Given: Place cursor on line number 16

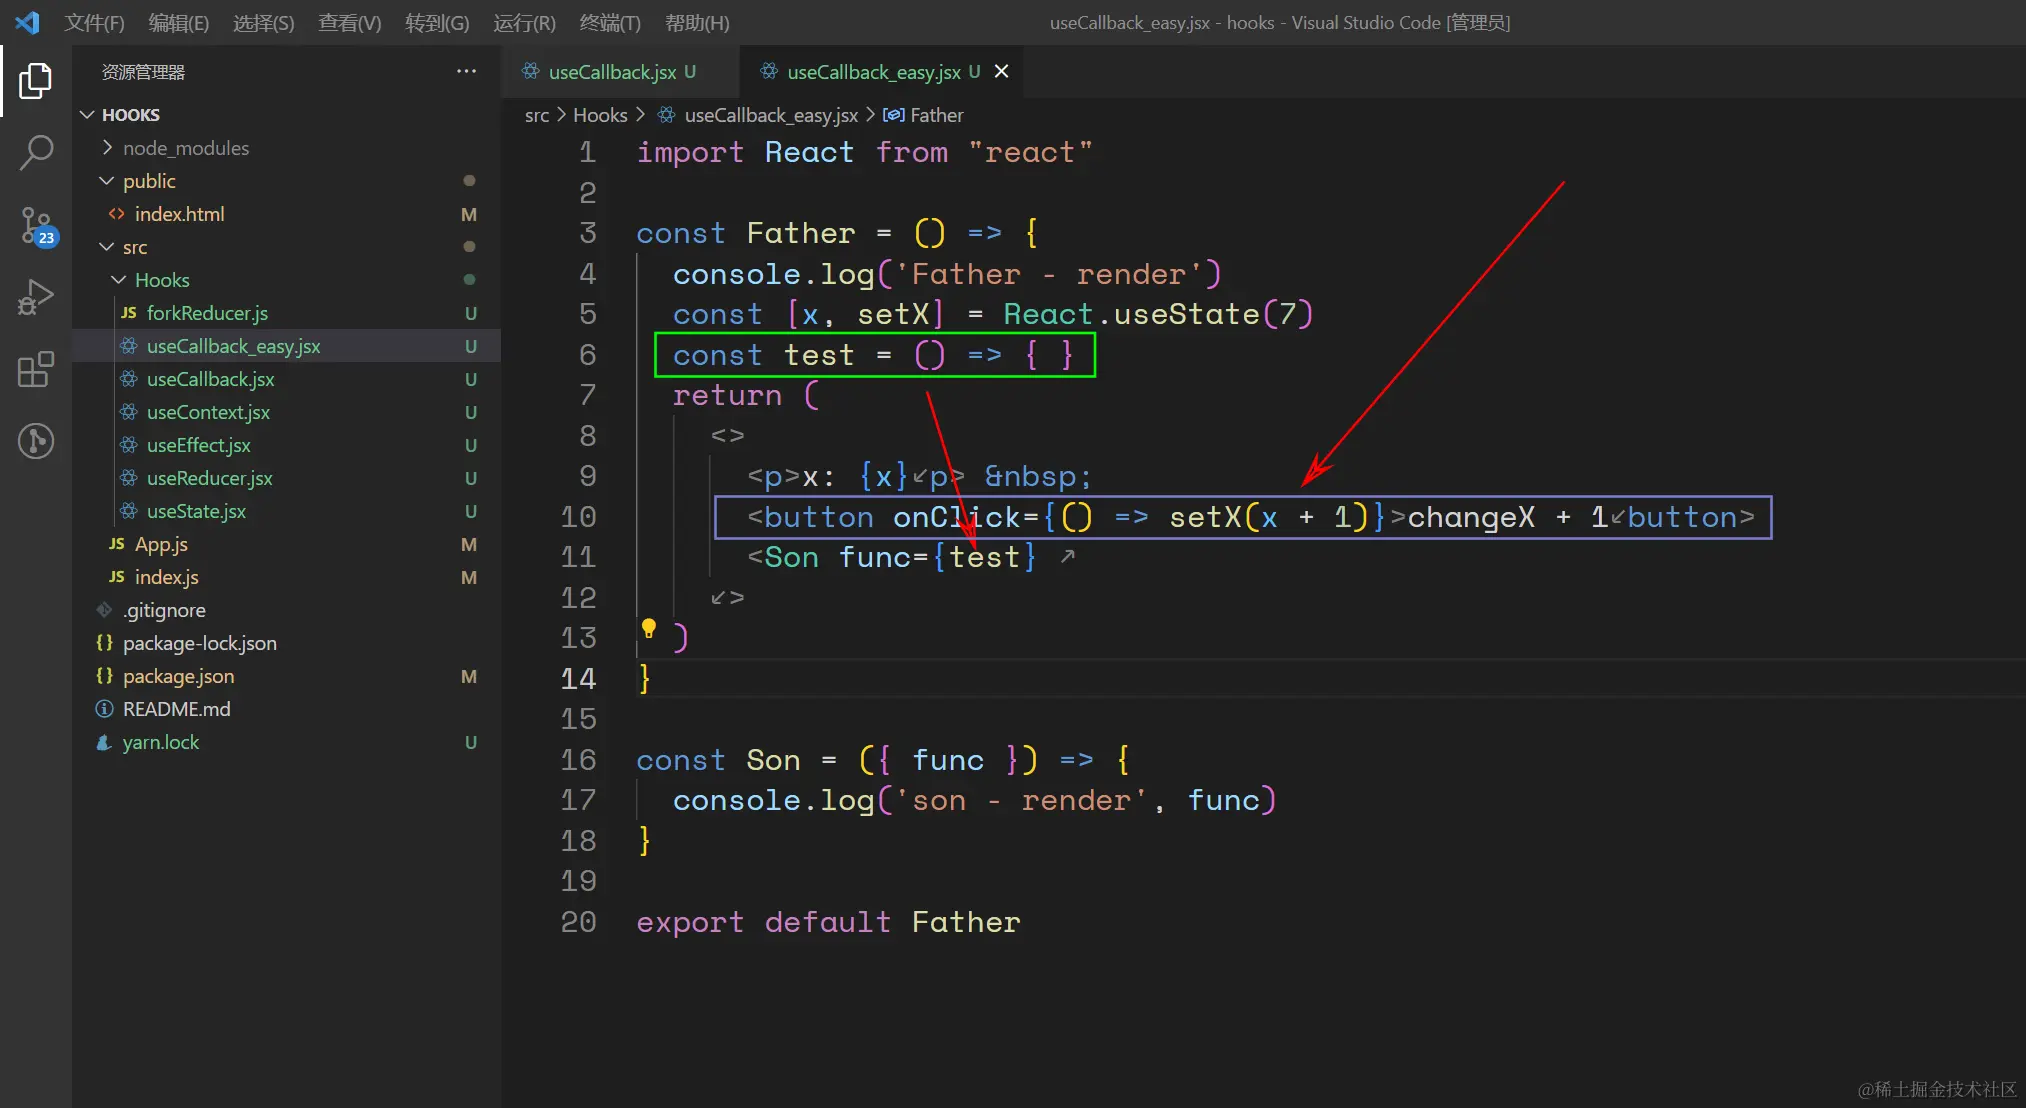Looking at the screenshot, I should 578,760.
